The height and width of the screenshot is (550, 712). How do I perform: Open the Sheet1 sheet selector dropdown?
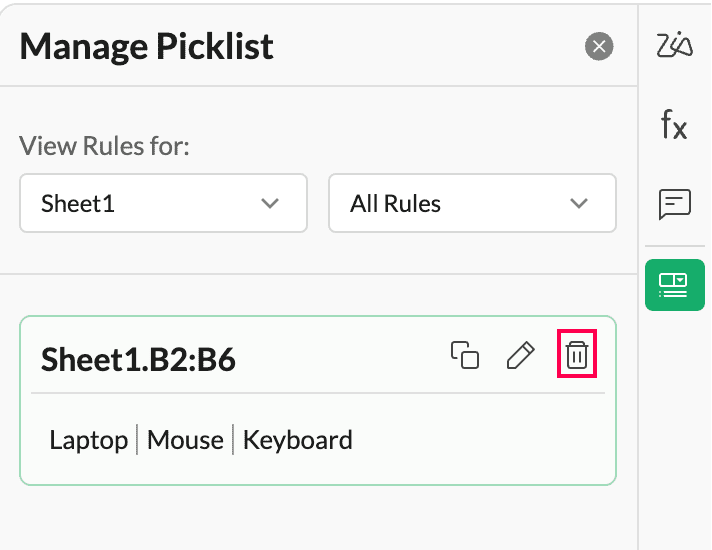(x=163, y=204)
